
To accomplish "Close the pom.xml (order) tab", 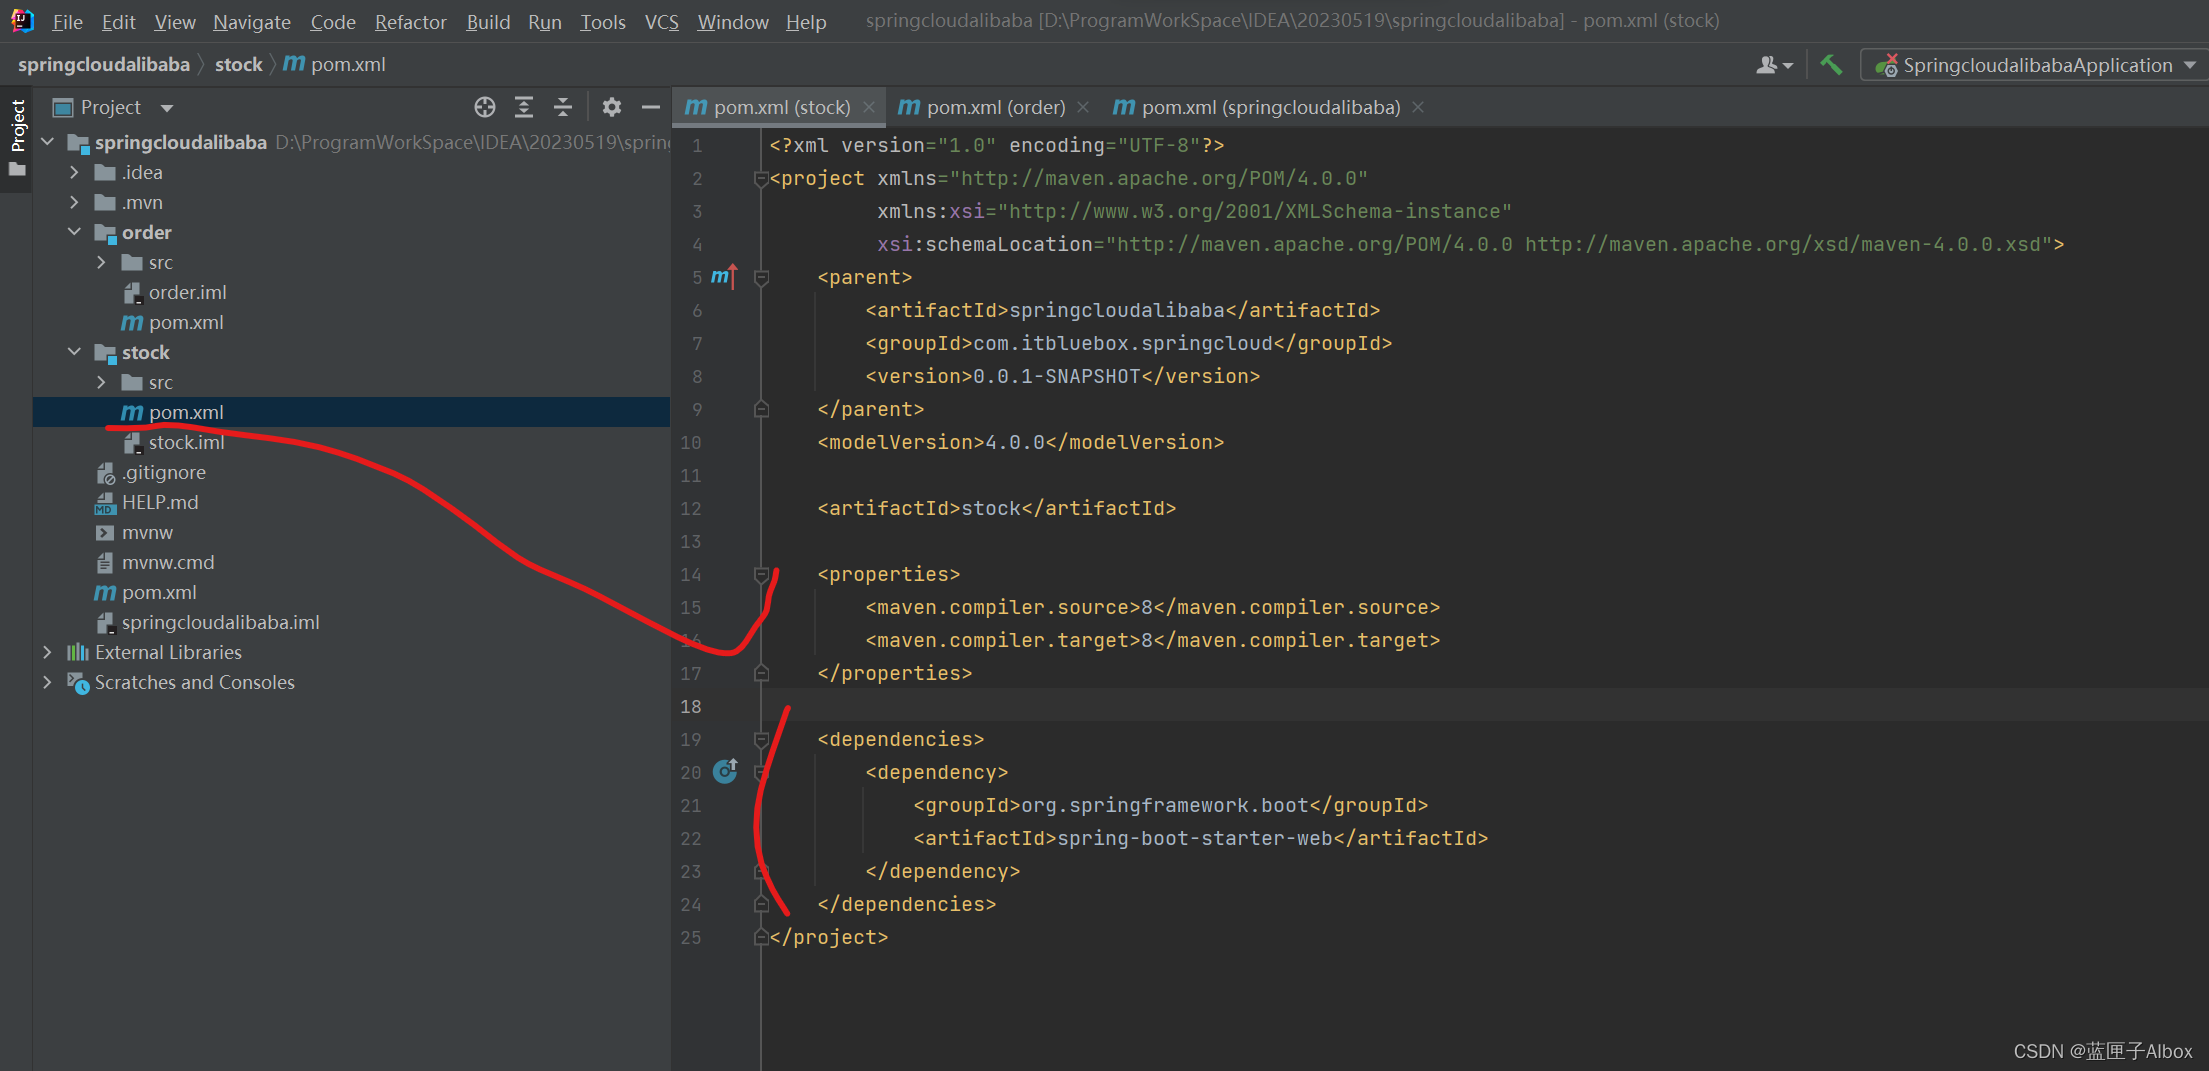I will tap(1083, 107).
